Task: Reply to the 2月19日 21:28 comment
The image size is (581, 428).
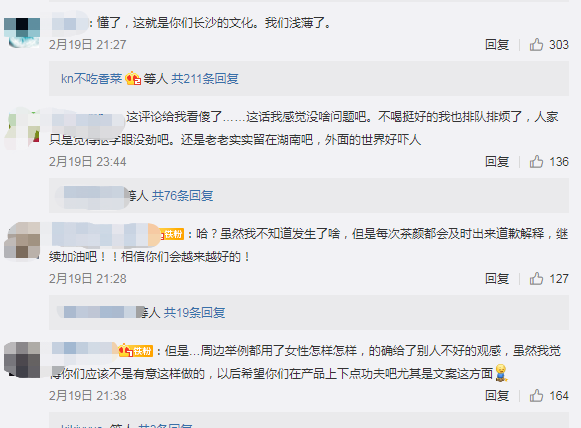Action: tap(497, 279)
